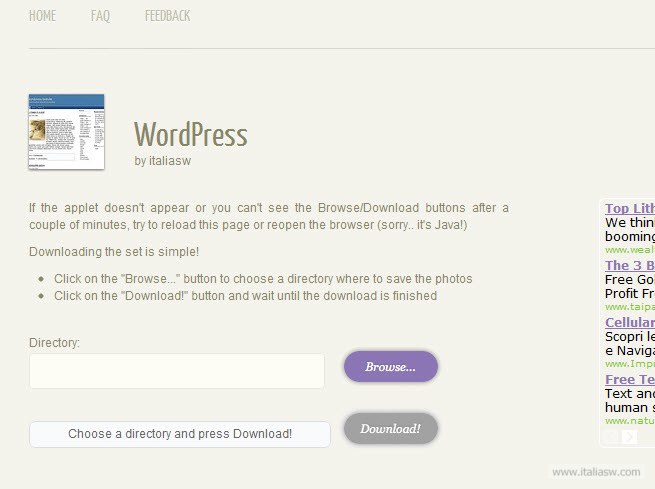
Task: Click the 'Downloading the set is simple!' text
Action: tap(114, 252)
